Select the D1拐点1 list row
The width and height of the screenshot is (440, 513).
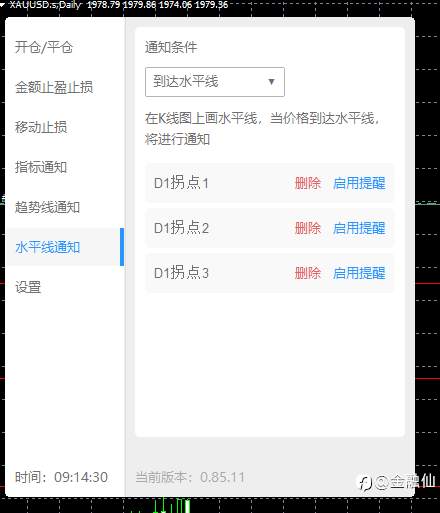(269, 183)
